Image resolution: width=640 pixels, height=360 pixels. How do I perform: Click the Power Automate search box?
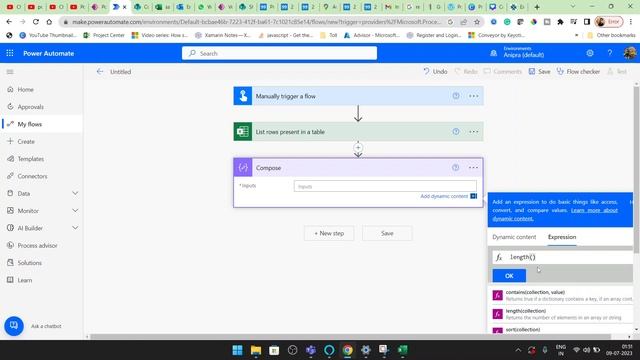click(279, 53)
